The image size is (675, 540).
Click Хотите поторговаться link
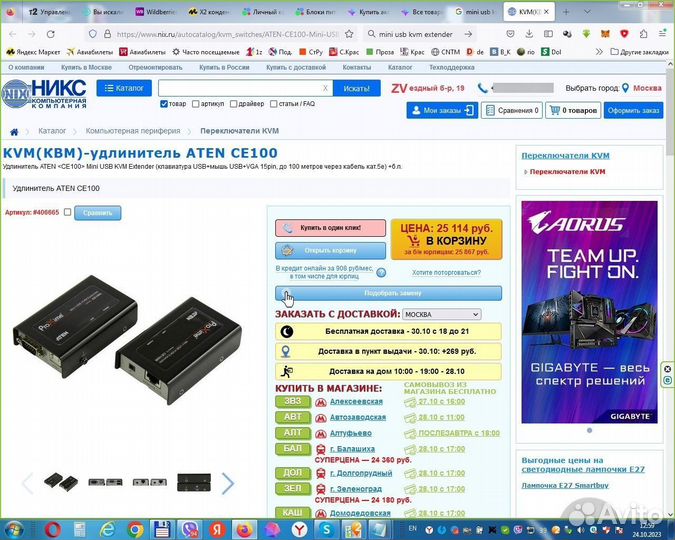(446, 273)
